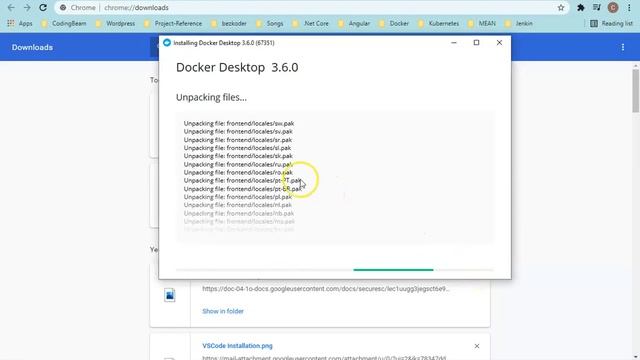This screenshot has height=360, width=640.
Task: Select log line frontend/locales/nl.pak
Action: click(x=238, y=205)
